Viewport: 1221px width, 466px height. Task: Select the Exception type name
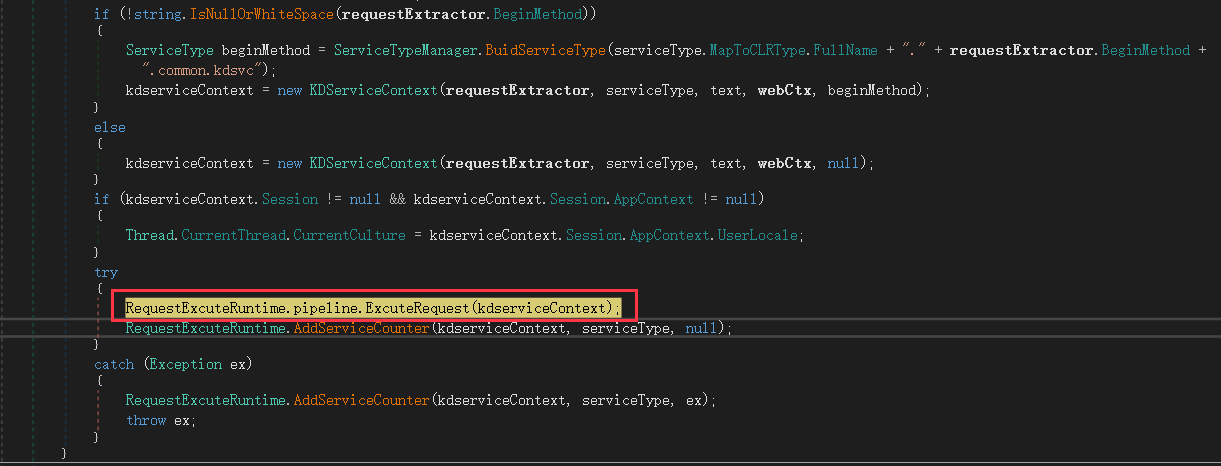pos(187,364)
